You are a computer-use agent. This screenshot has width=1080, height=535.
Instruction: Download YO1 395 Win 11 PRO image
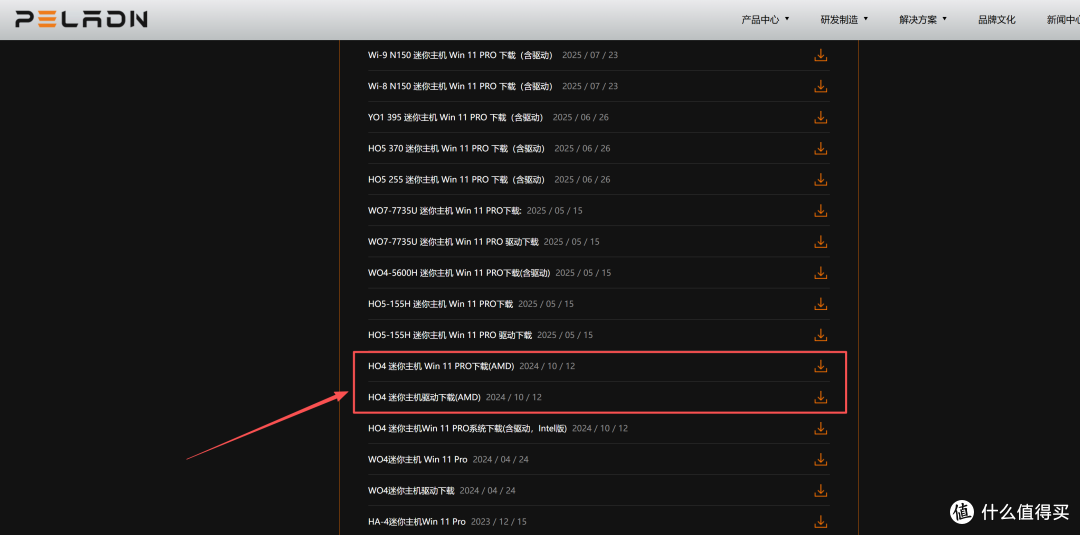click(x=820, y=117)
